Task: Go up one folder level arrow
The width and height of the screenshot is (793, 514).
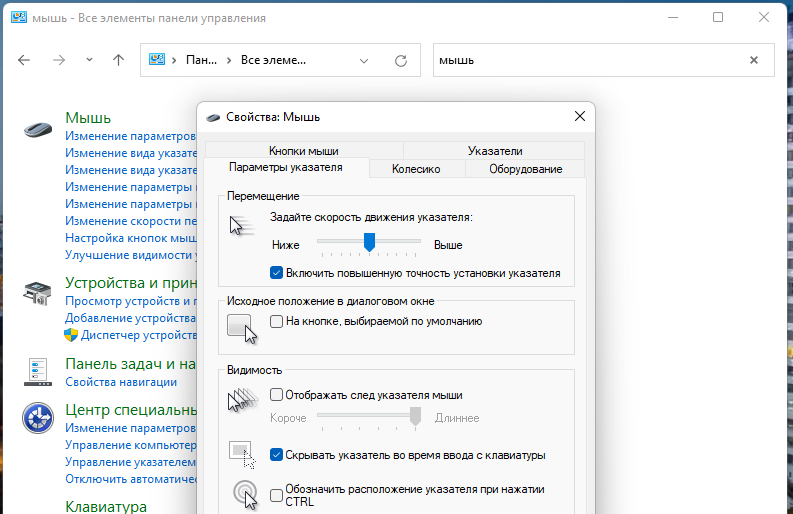Action: [x=119, y=60]
